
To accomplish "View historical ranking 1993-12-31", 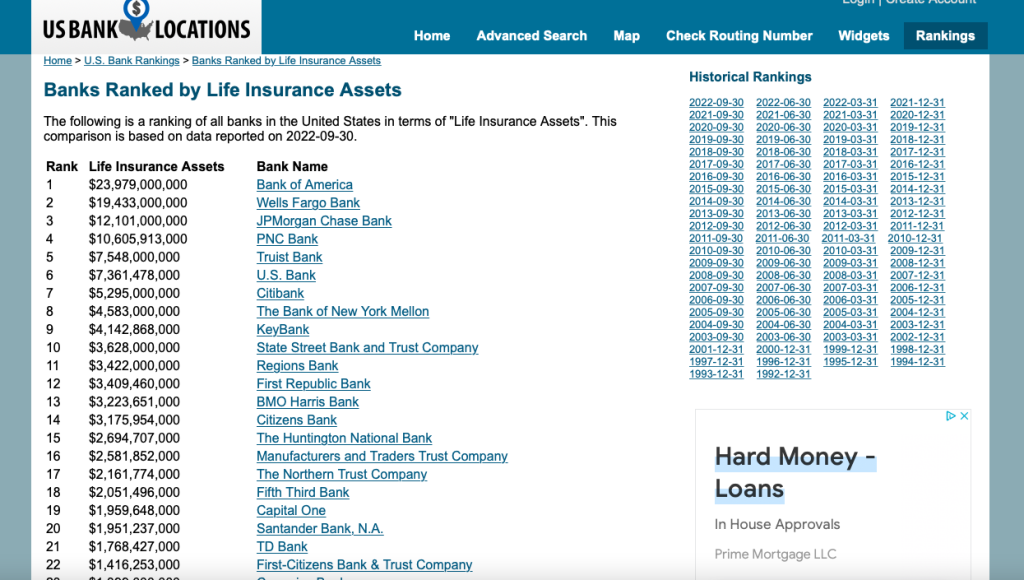I will [716, 374].
